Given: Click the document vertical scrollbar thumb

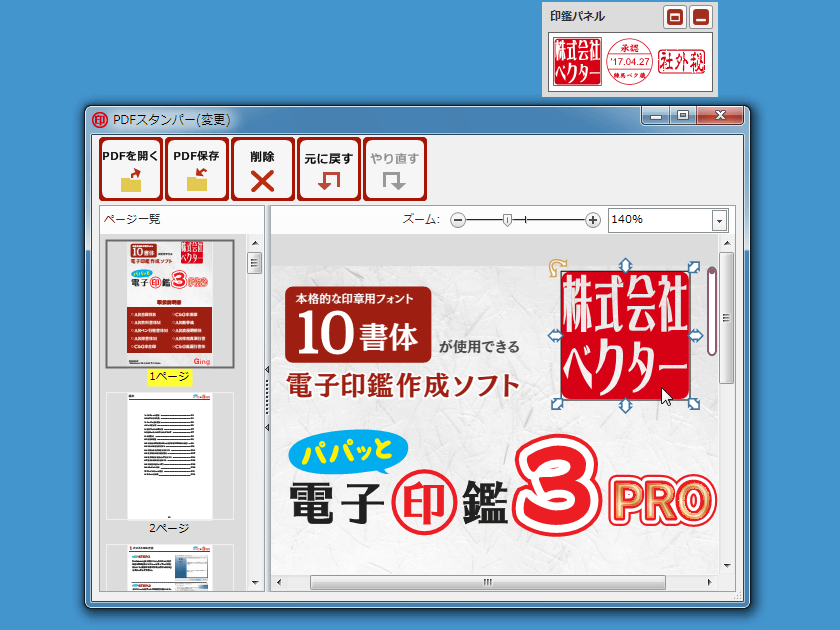Looking at the screenshot, I should (x=726, y=318).
